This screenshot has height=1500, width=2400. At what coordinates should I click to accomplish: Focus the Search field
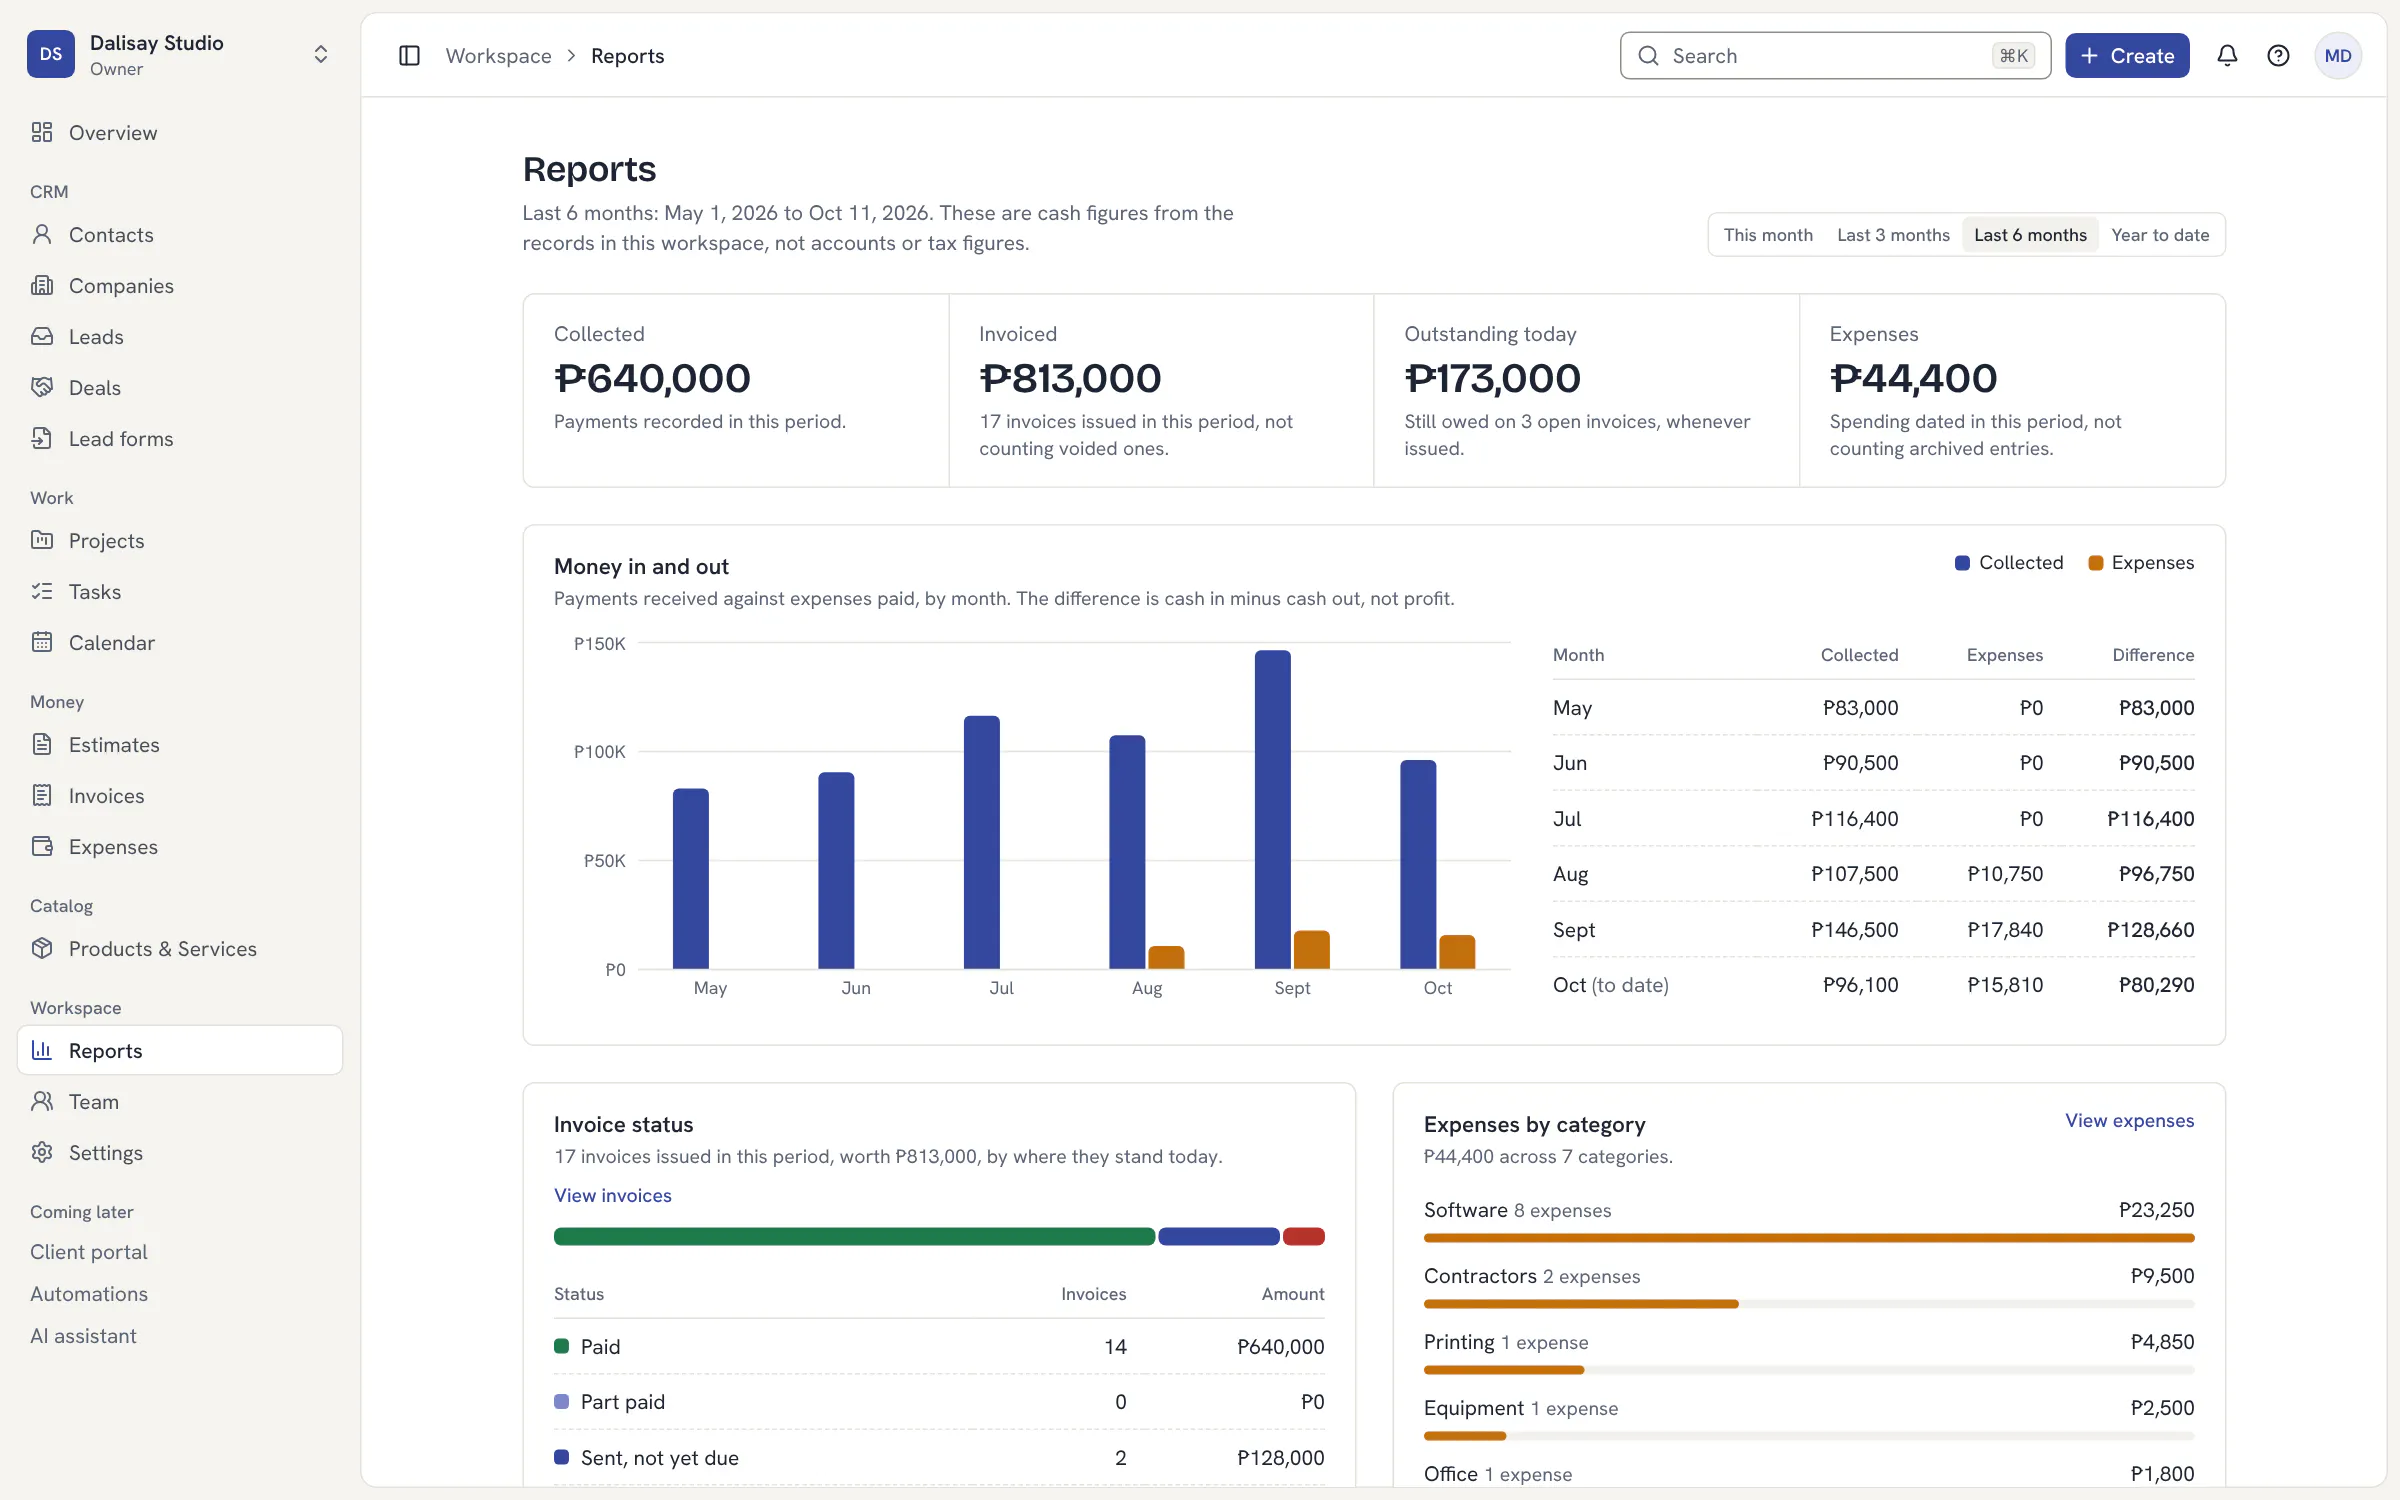(x=1835, y=56)
